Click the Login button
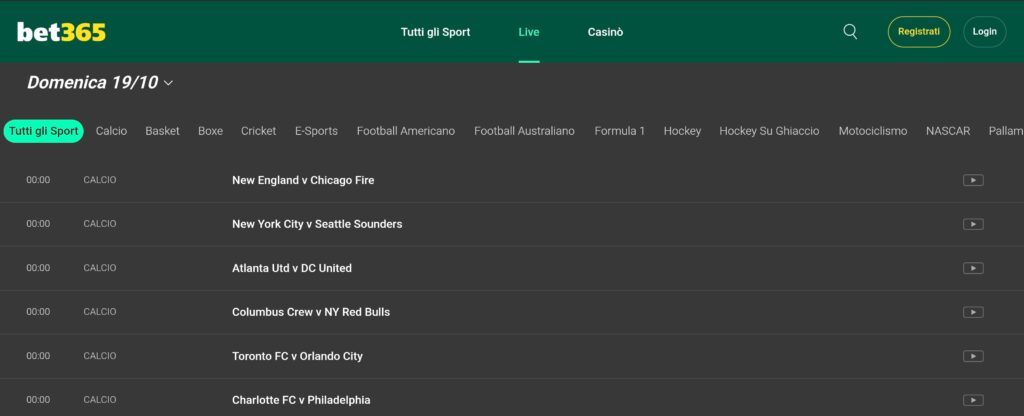 tap(984, 32)
